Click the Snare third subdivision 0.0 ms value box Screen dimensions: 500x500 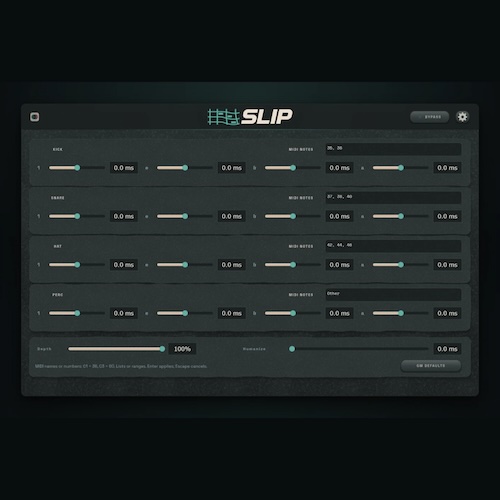(x=340, y=216)
